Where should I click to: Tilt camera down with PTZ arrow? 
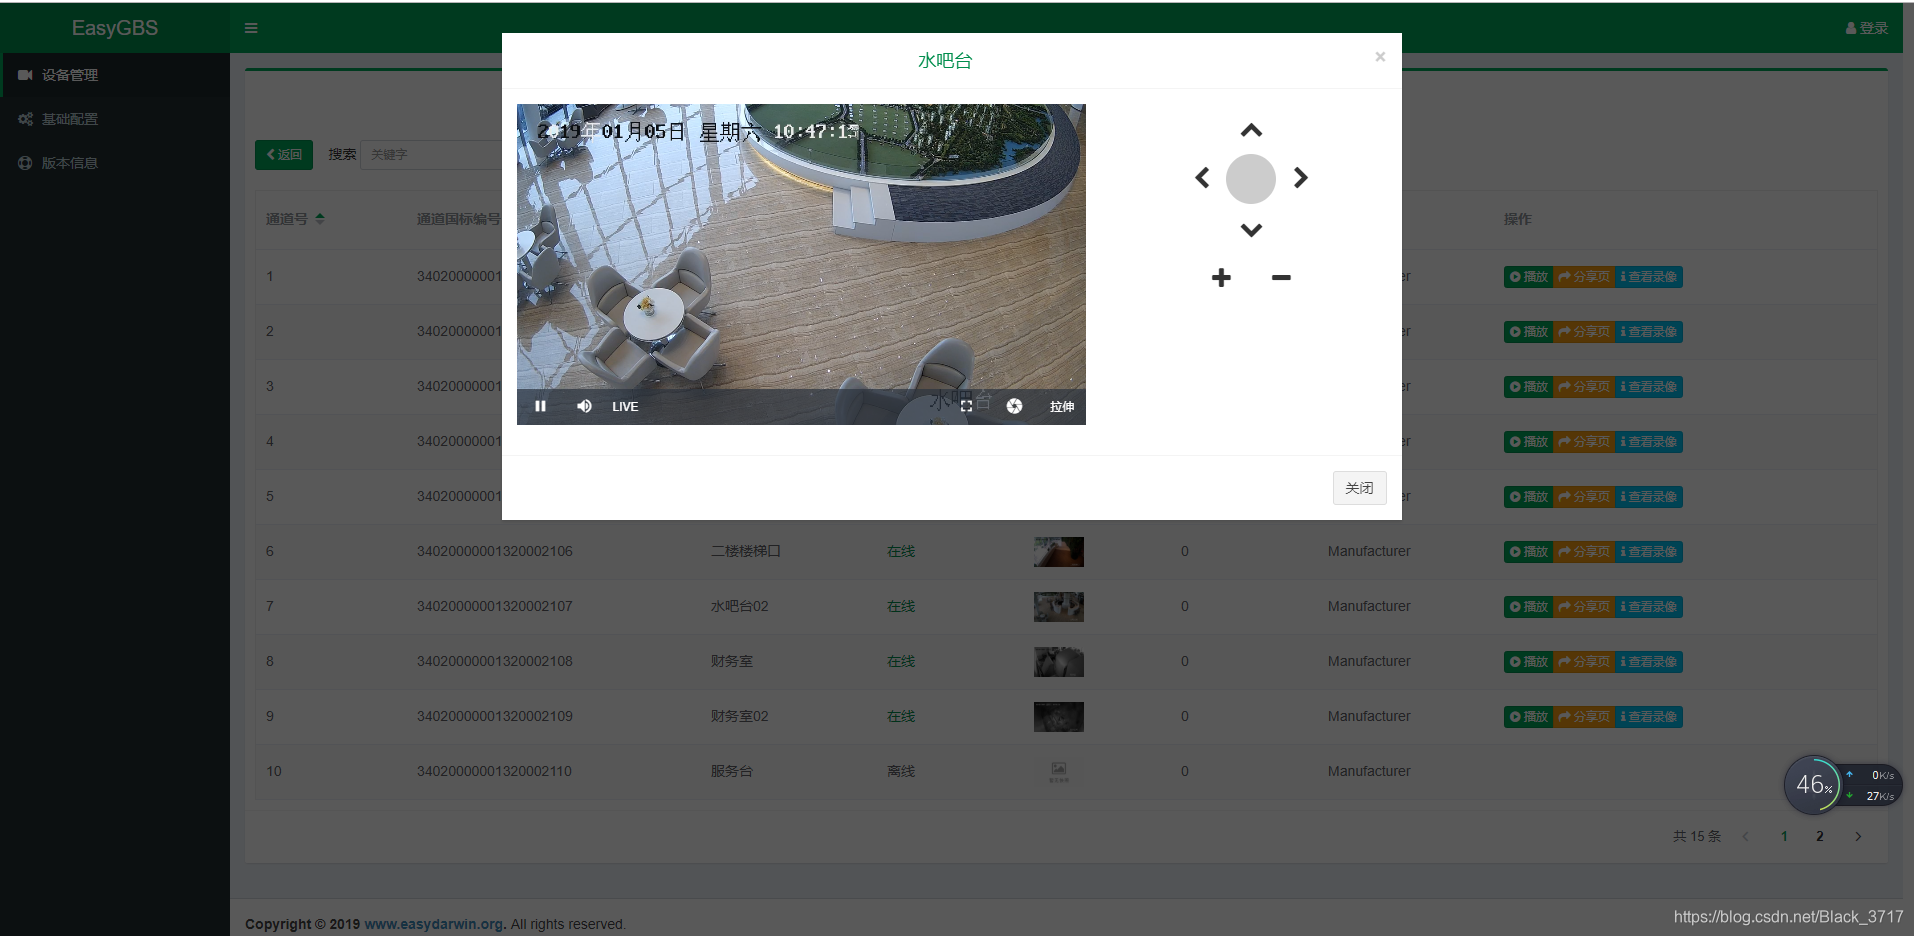[x=1251, y=229]
